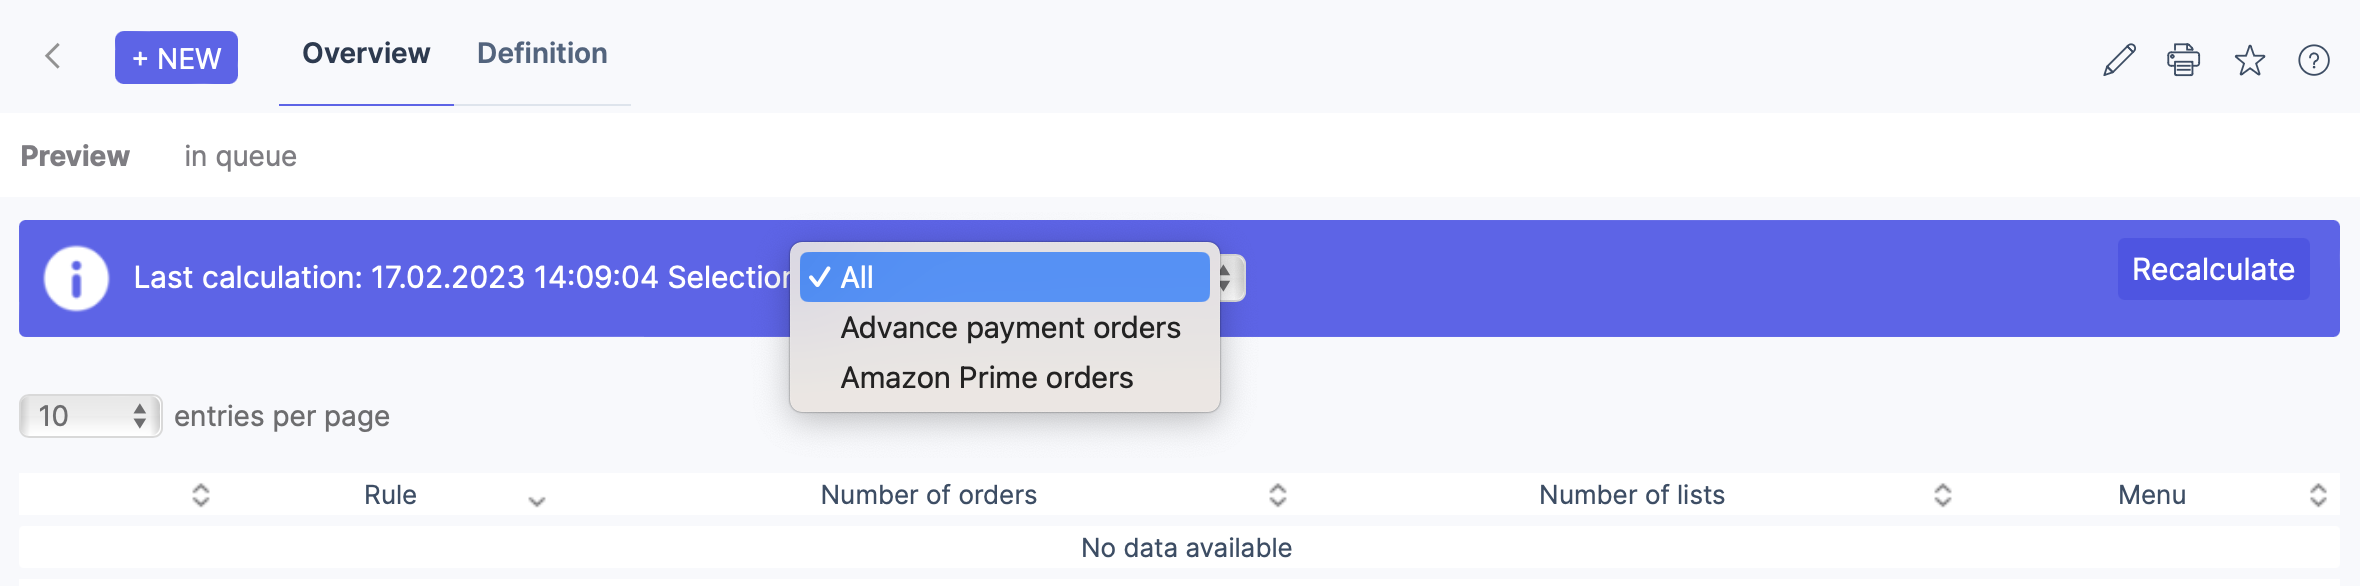Switch to the Definition tab
Viewport: 2360px width, 586px height.
[542, 54]
